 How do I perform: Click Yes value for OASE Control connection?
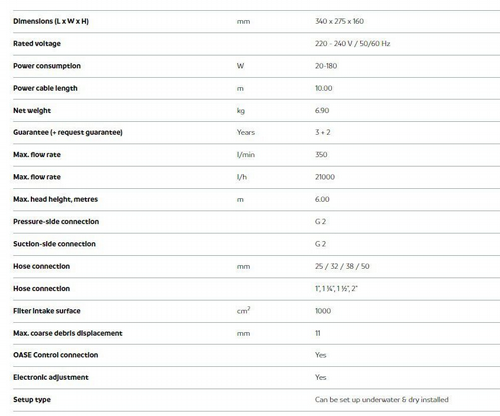(x=321, y=355)
